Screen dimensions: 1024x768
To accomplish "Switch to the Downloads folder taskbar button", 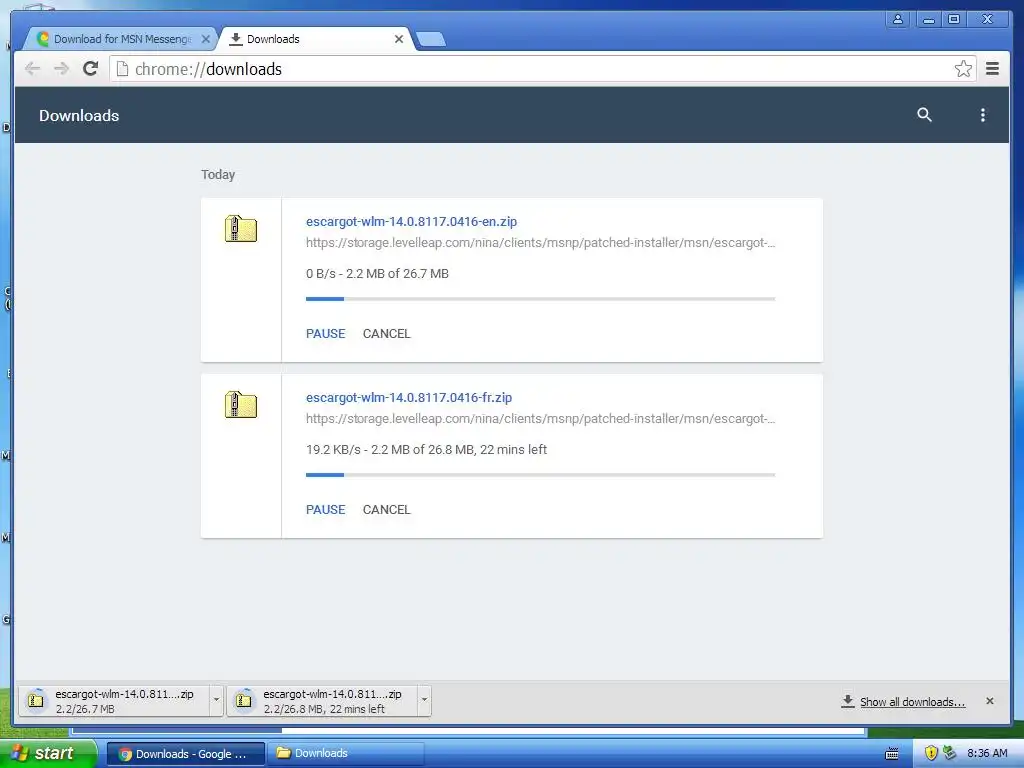I will click(346, 754).
